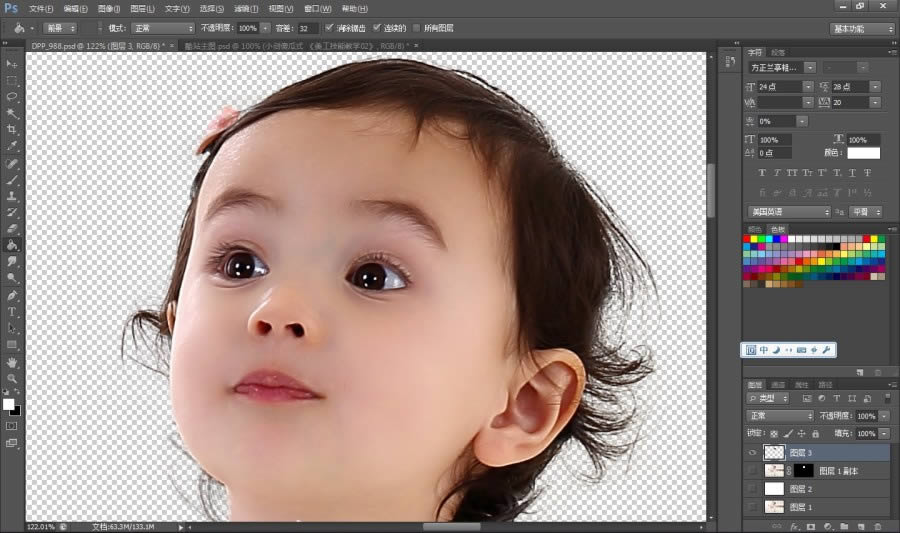
Task: Open the layer blend mode dropdown
Action: point(781,416)
